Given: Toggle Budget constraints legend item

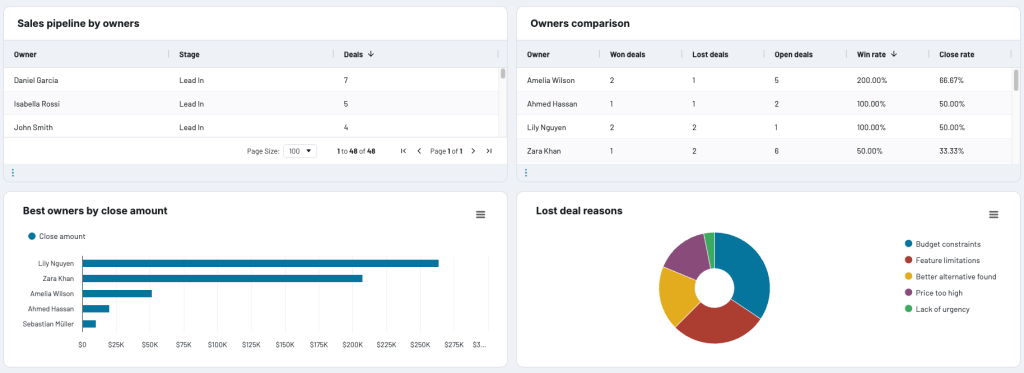Looking at the screenshot, I should (942, 244).
